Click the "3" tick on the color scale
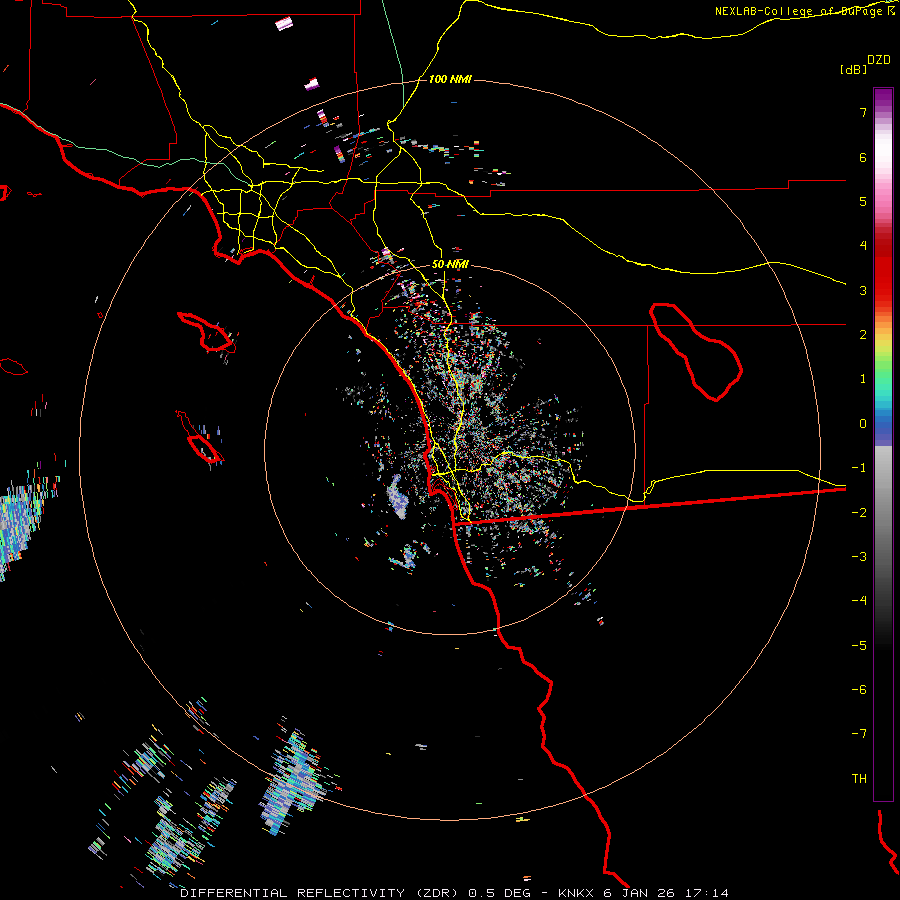900x900 pixels. click(x=863, y=290)
